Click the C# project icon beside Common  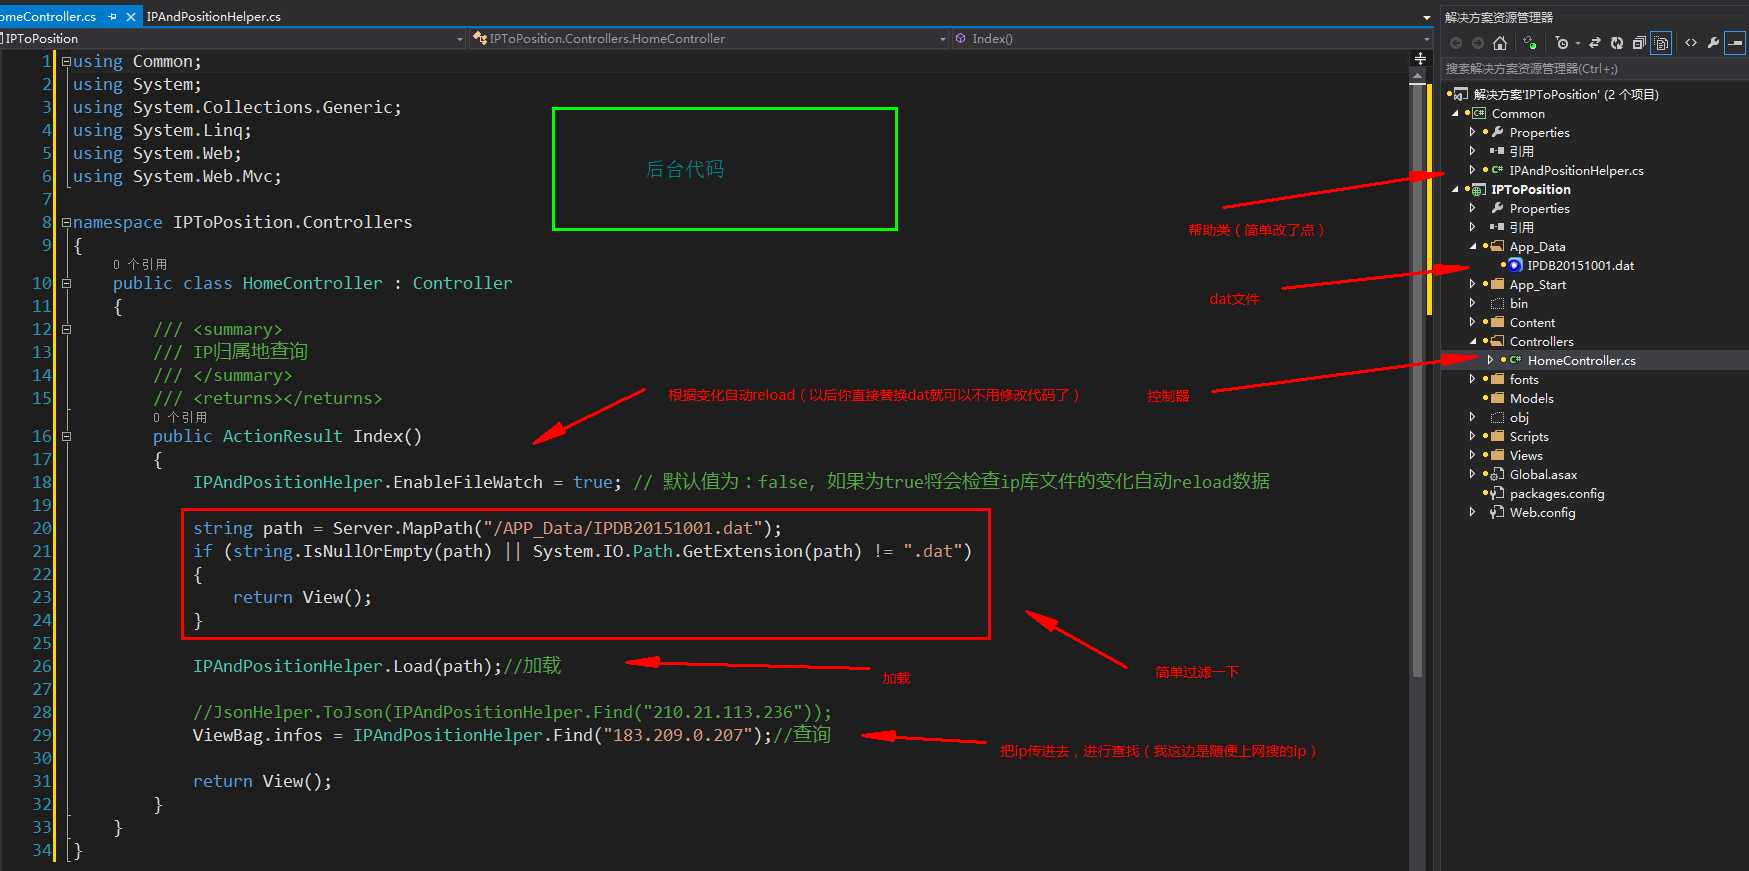coord(1479,113)
